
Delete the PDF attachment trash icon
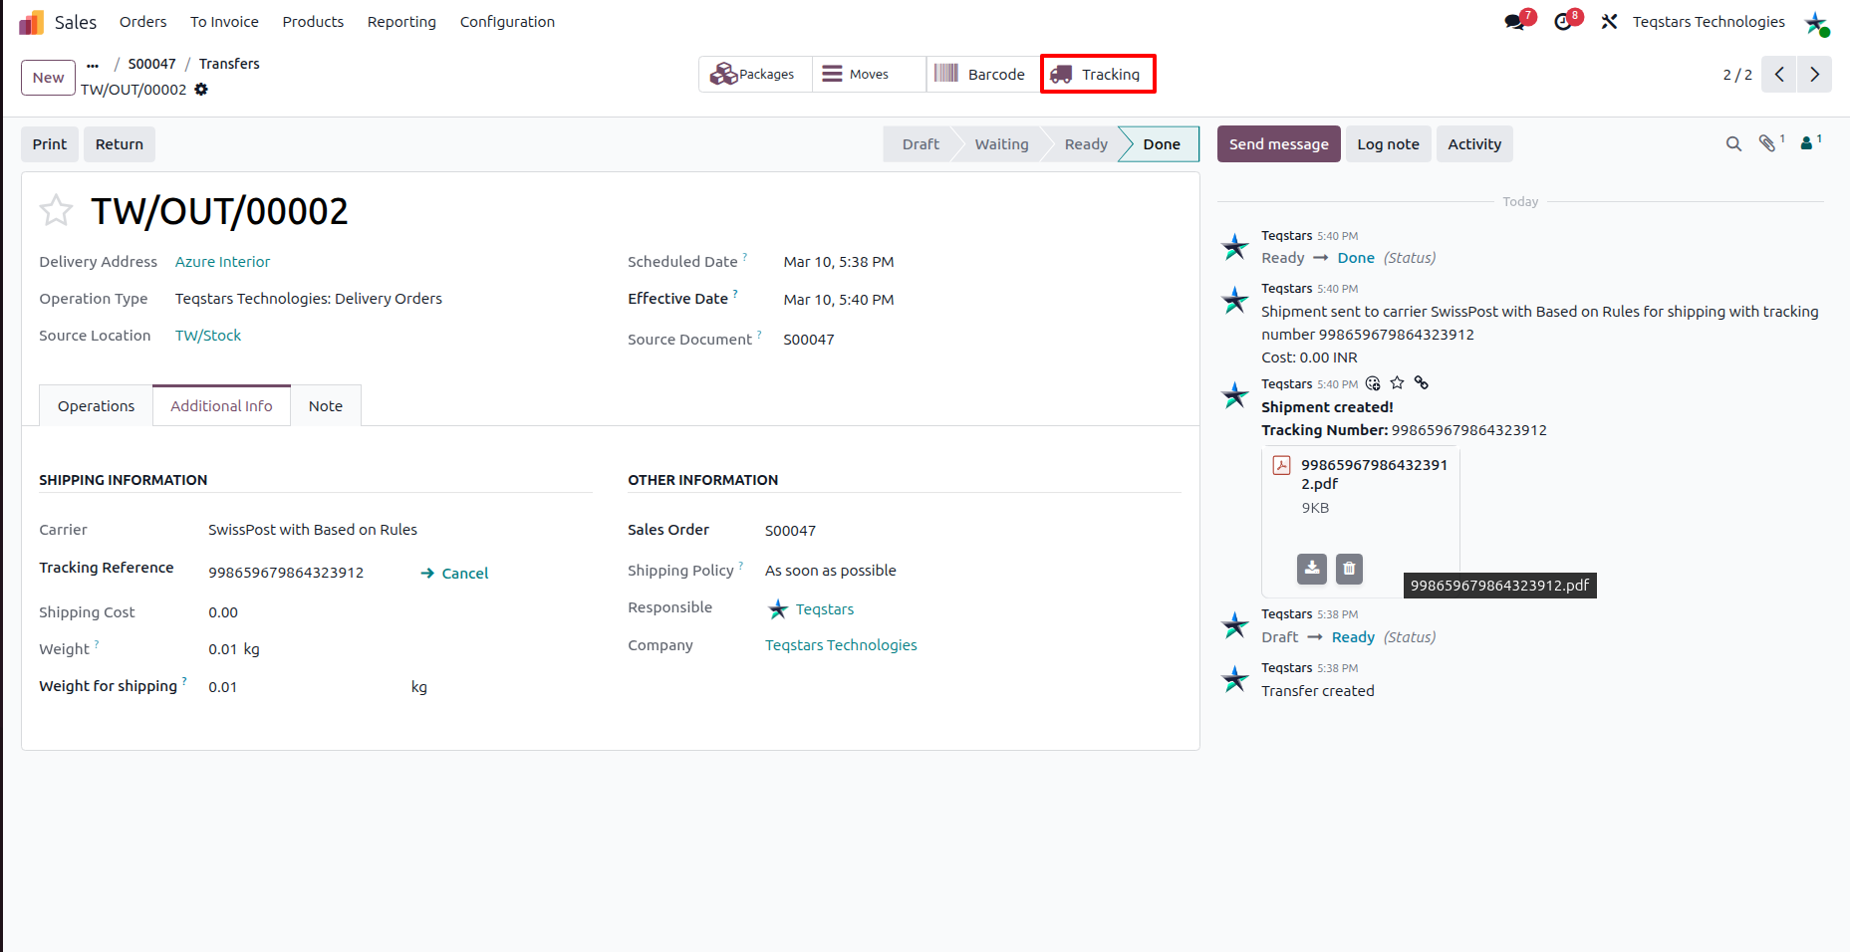coord(1349,569)
